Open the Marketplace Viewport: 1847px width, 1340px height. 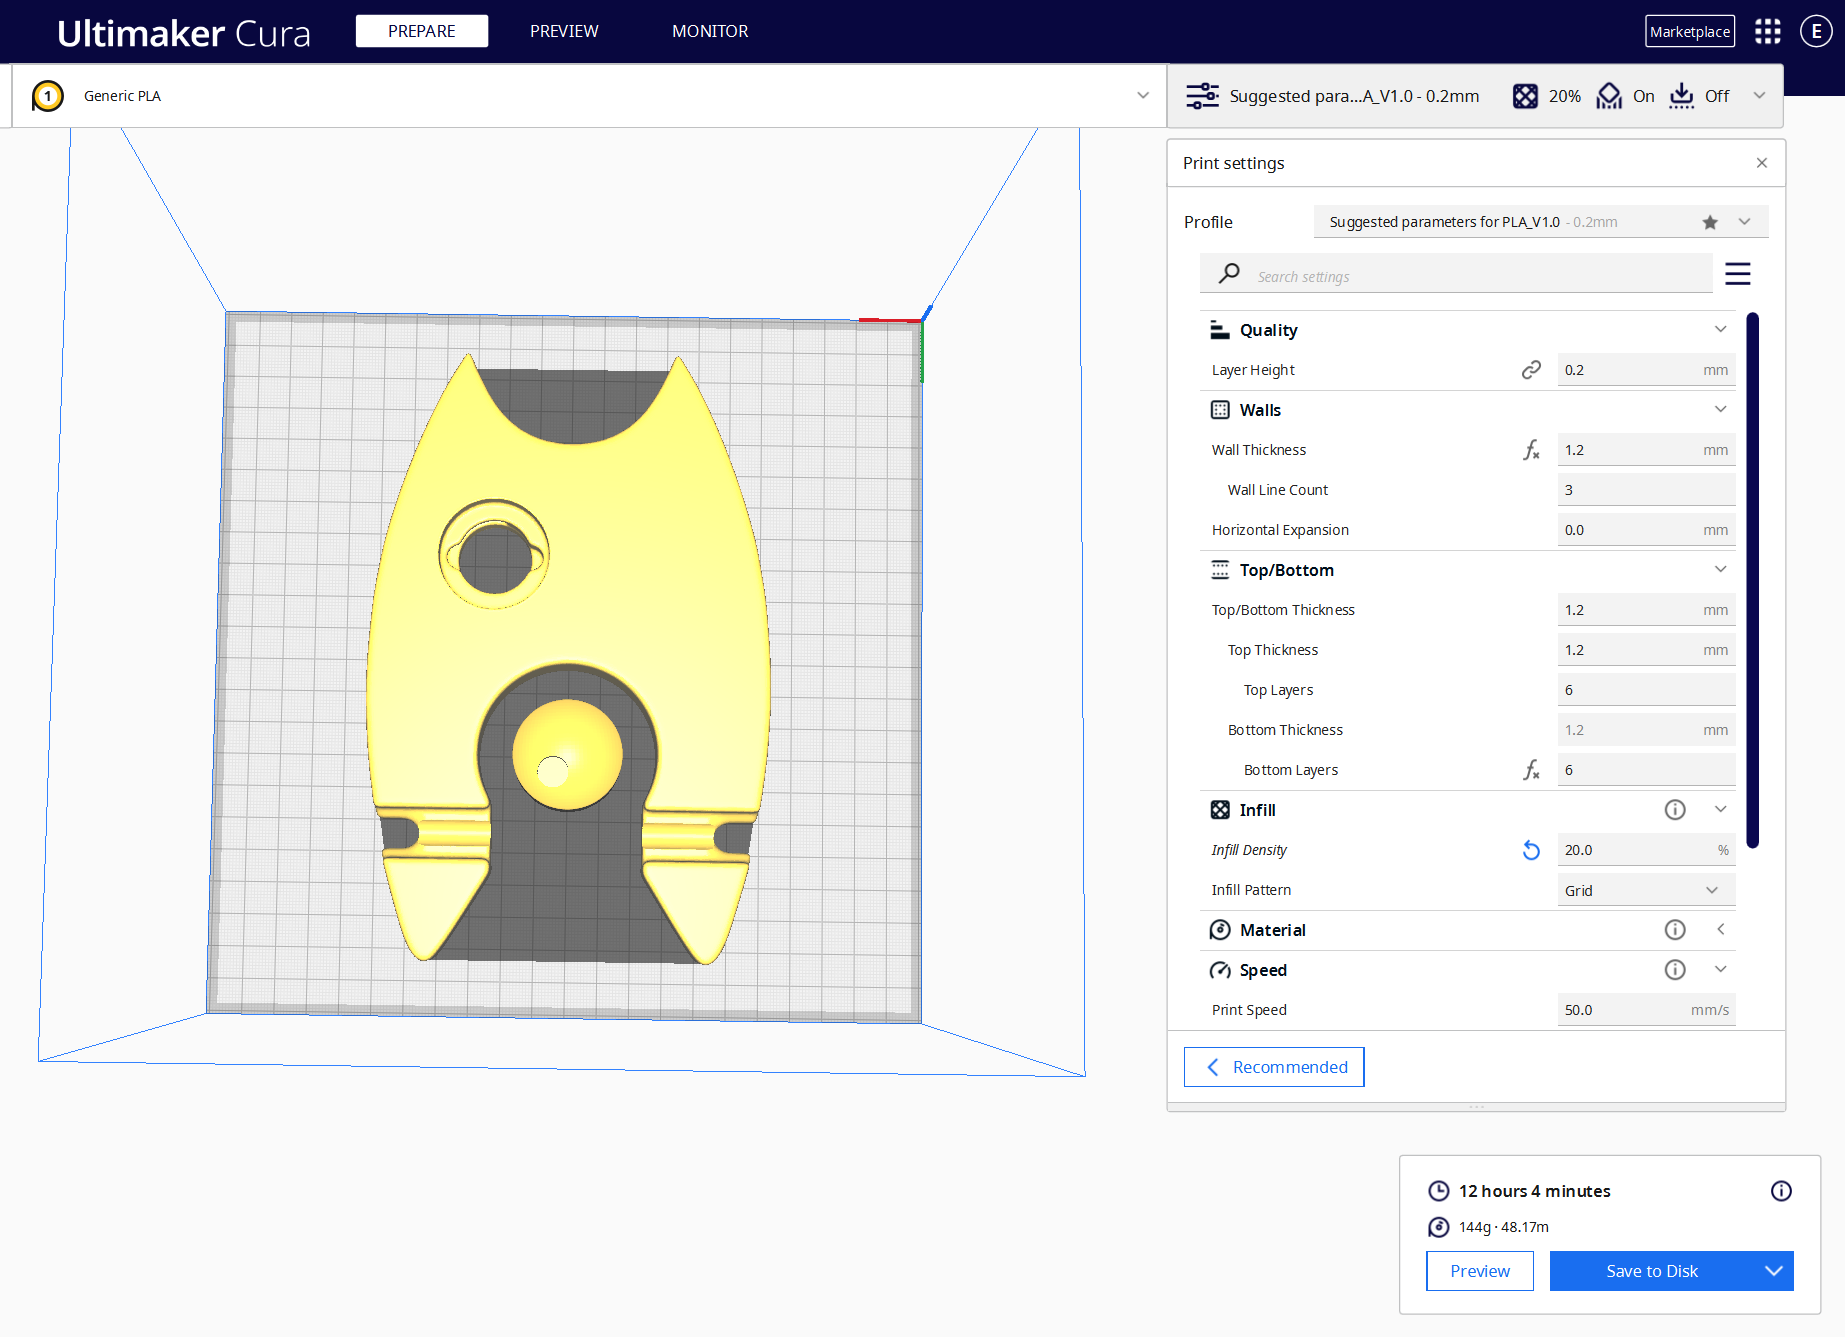tap(1689, 32)
